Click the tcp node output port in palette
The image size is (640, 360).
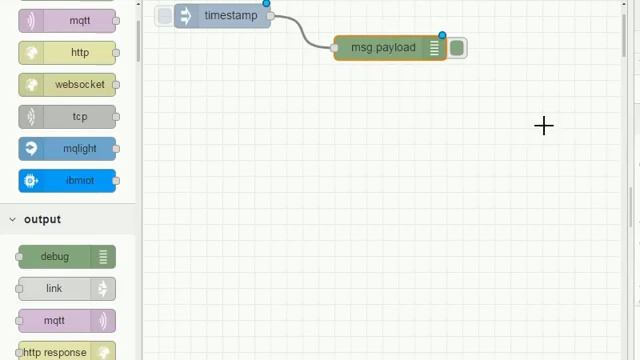116,117
